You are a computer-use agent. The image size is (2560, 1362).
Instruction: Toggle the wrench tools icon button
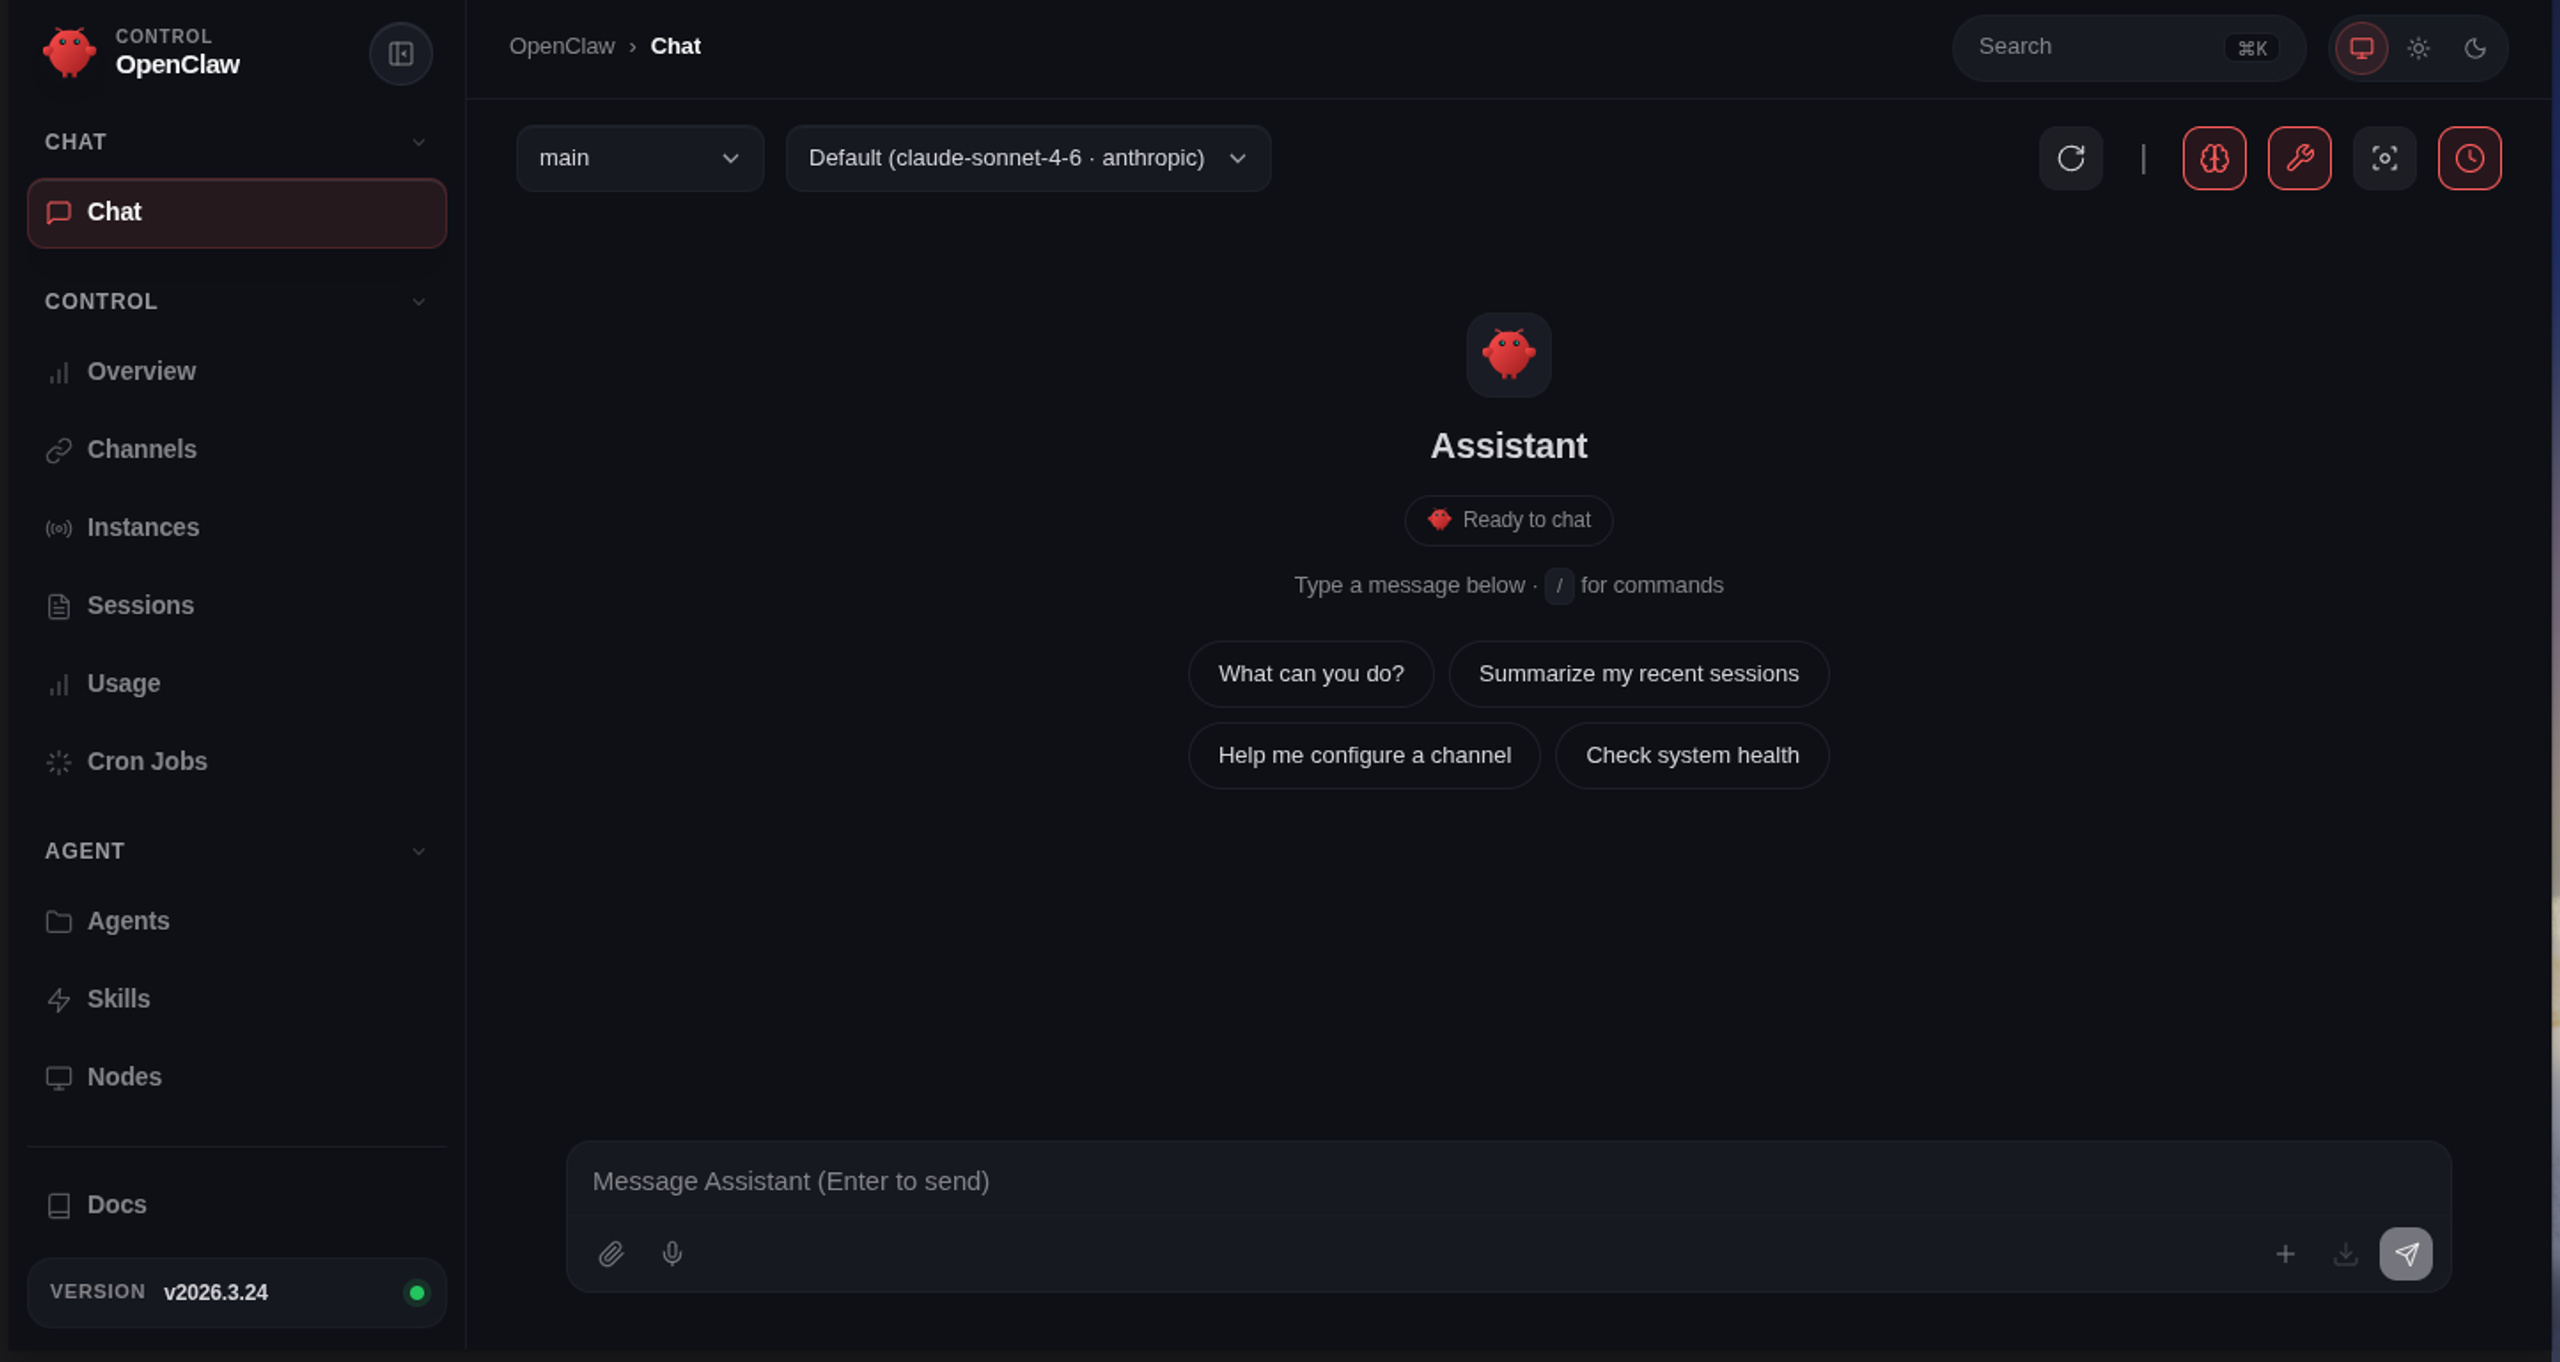pyautogui.click(x=2299, y=158)
